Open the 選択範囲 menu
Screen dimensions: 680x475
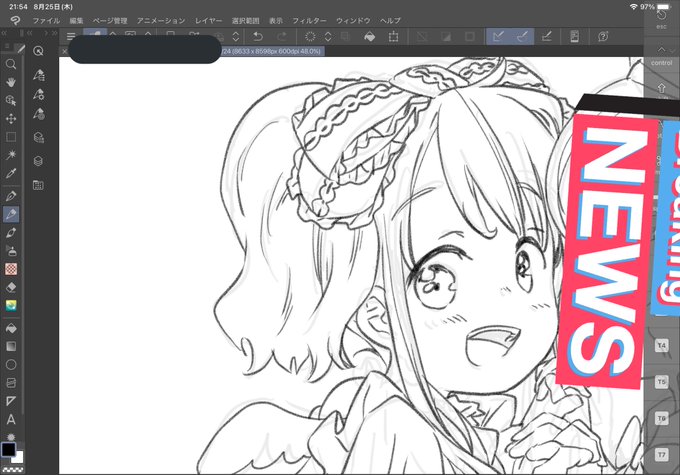pos(245,20)
